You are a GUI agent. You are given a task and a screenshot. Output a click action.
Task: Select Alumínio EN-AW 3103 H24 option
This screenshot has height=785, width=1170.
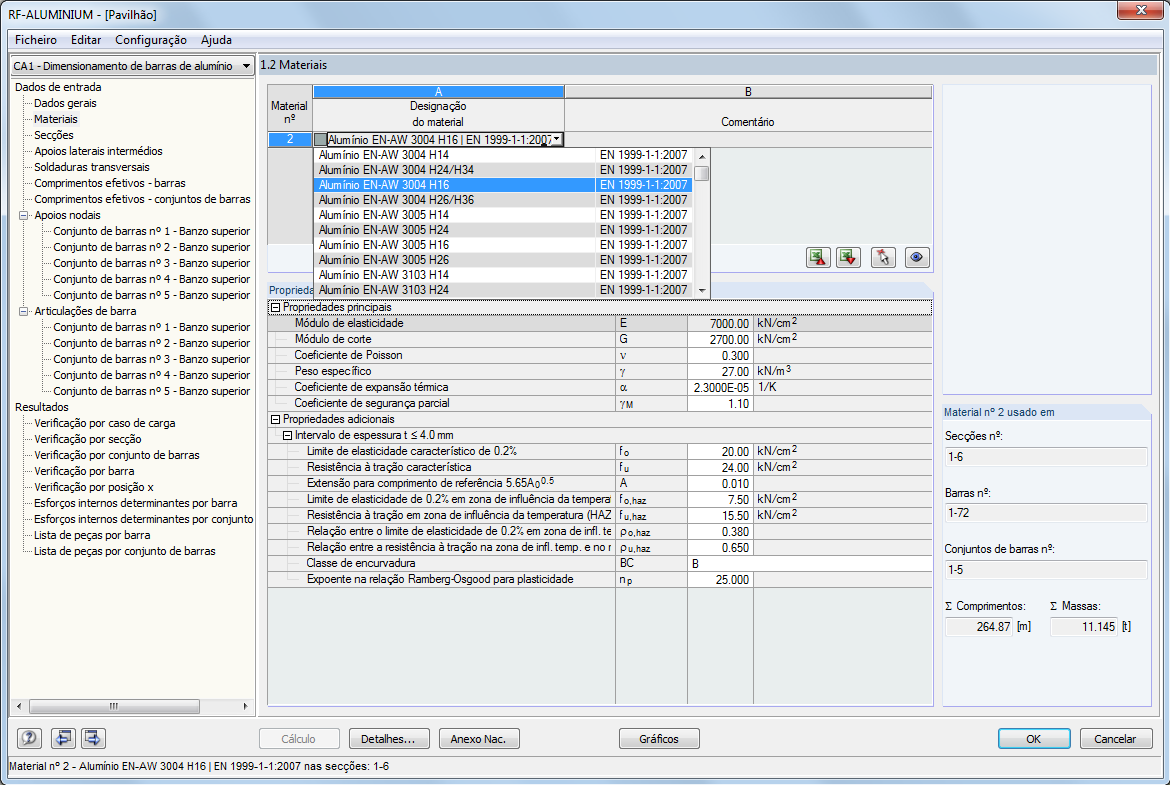point(504,290)
